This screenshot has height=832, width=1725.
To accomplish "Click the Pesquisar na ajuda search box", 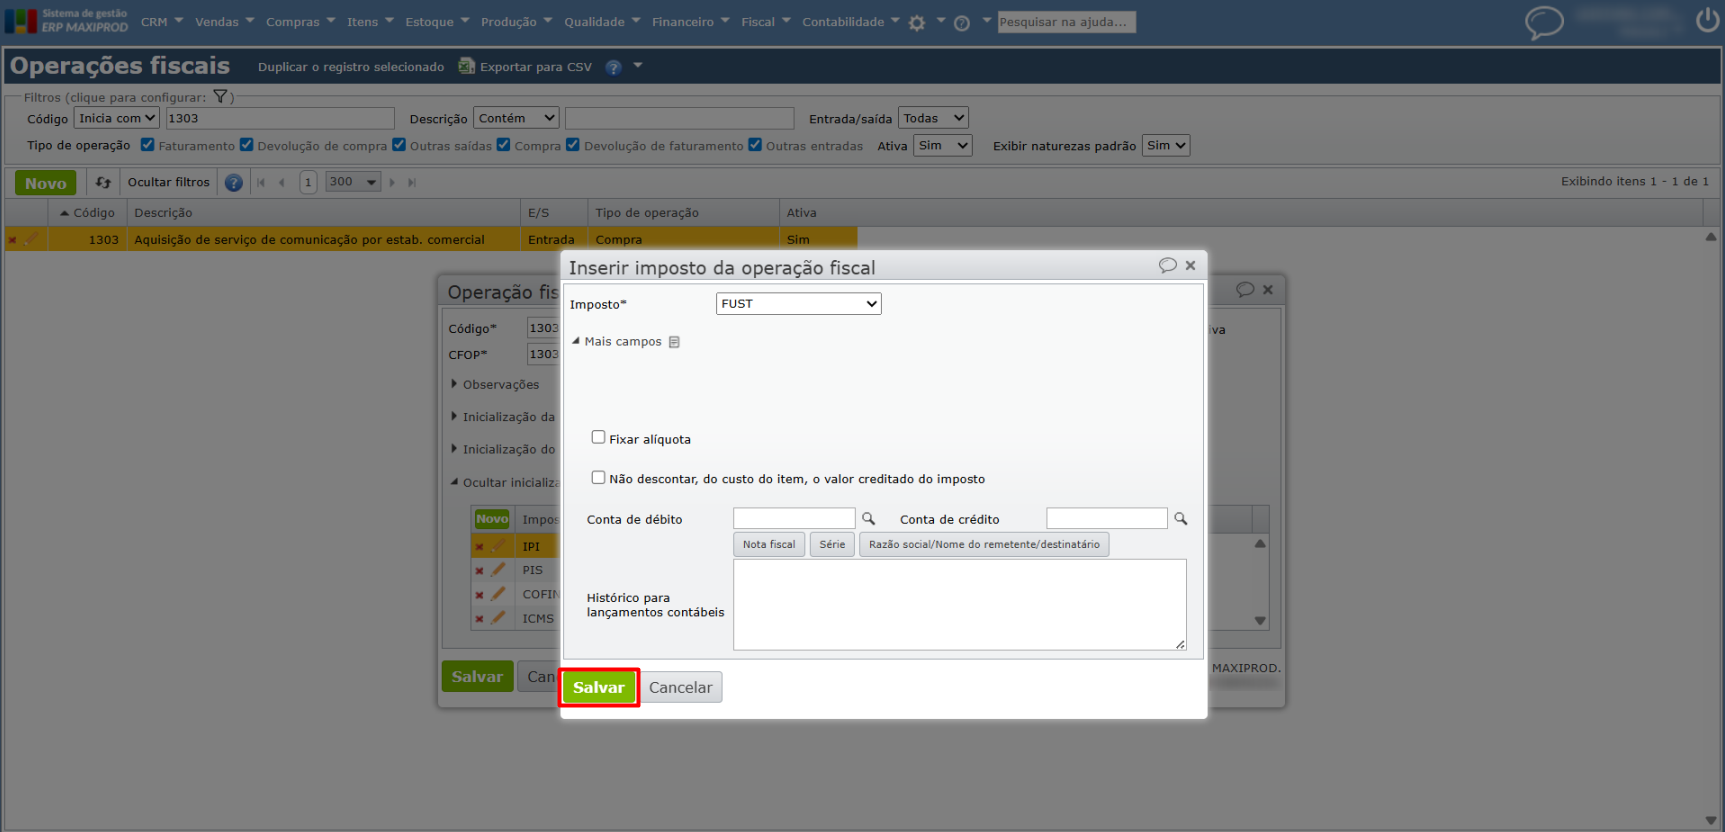I will pos(1066,22).
